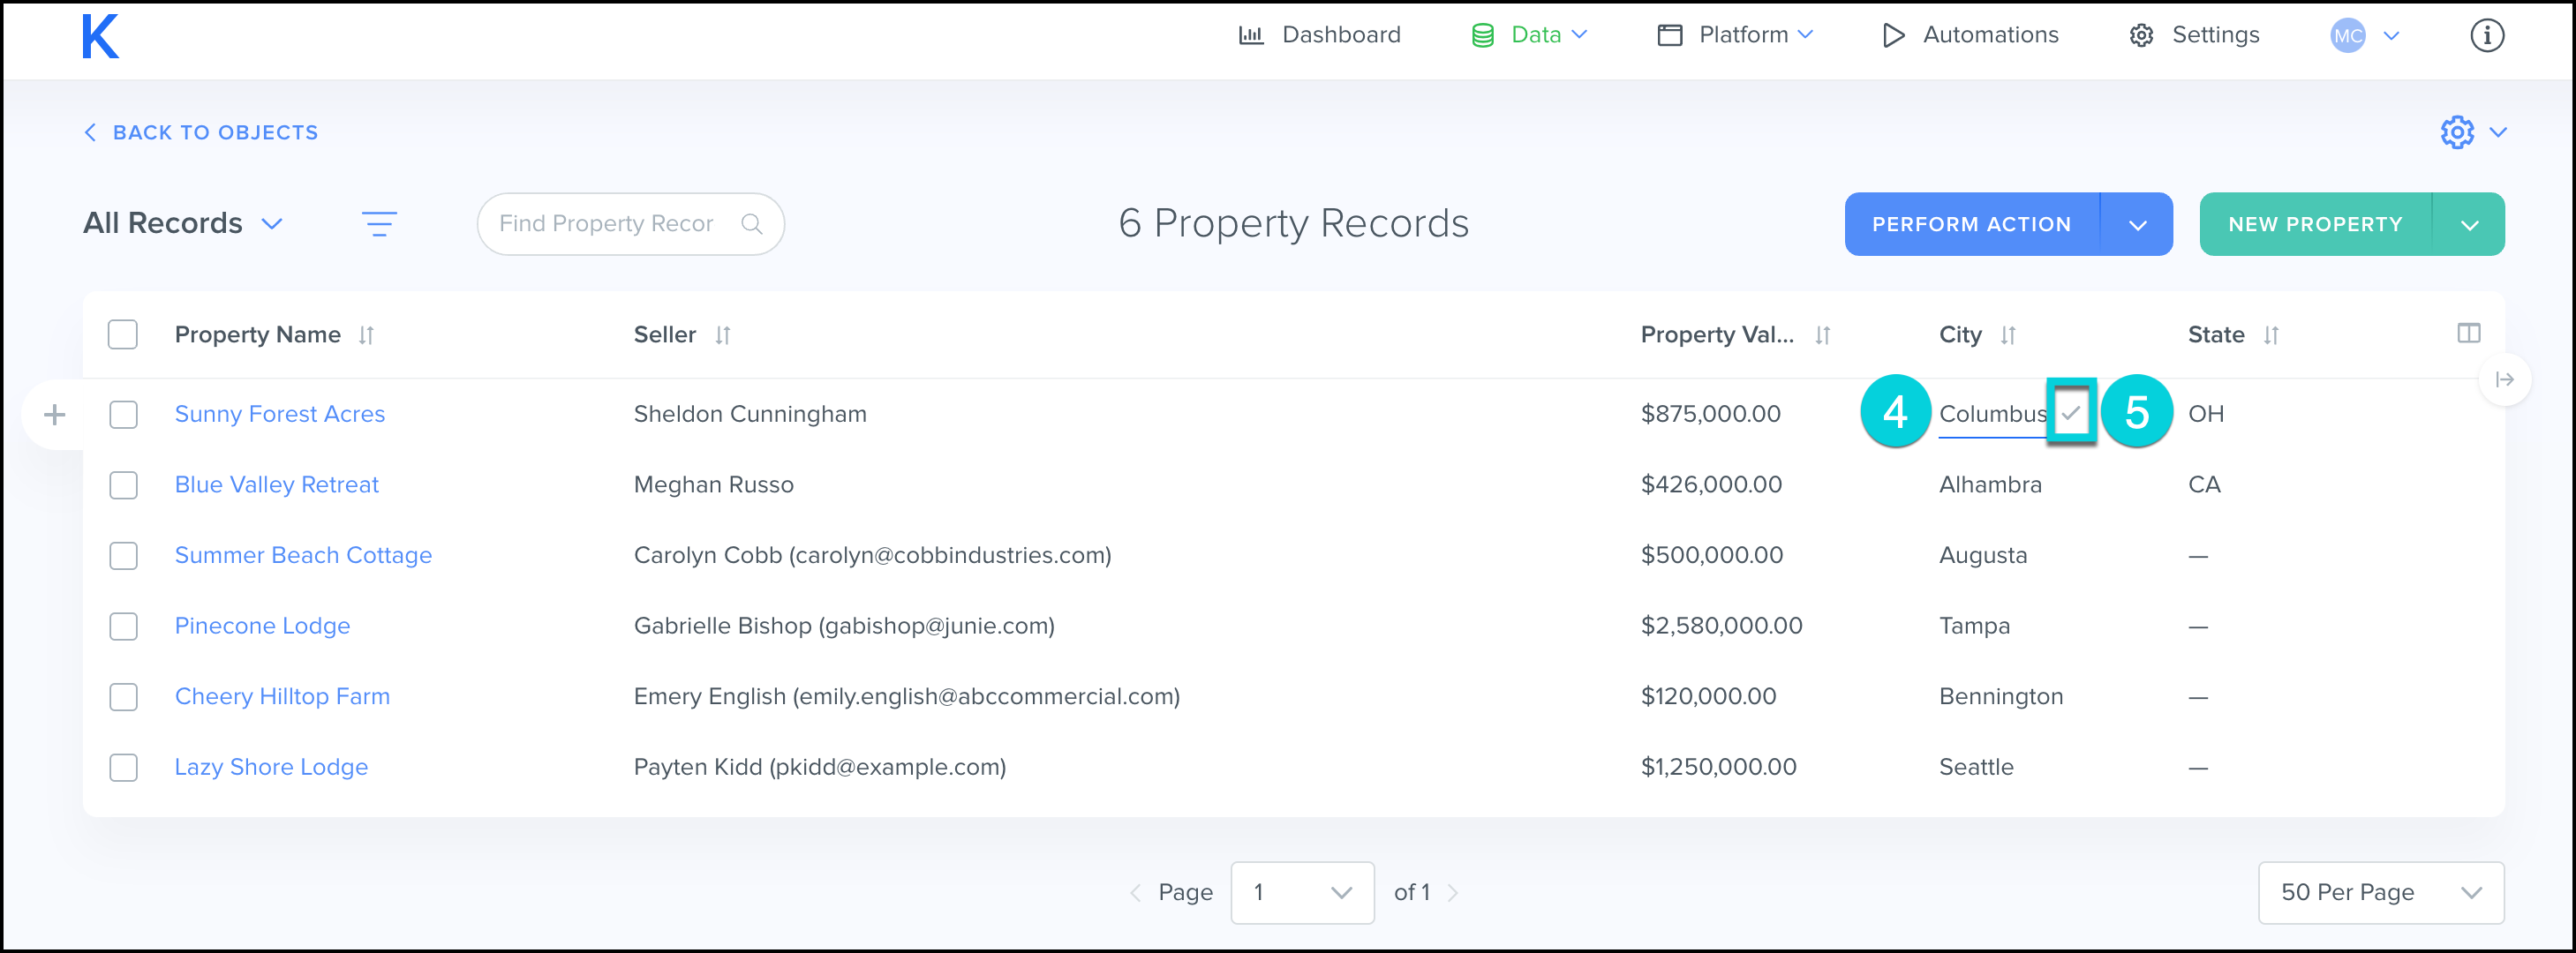The image size is (2576, 953).
Task: Select the Blue Valley Retreat checkbox
Action: click(x=124, y=485)
